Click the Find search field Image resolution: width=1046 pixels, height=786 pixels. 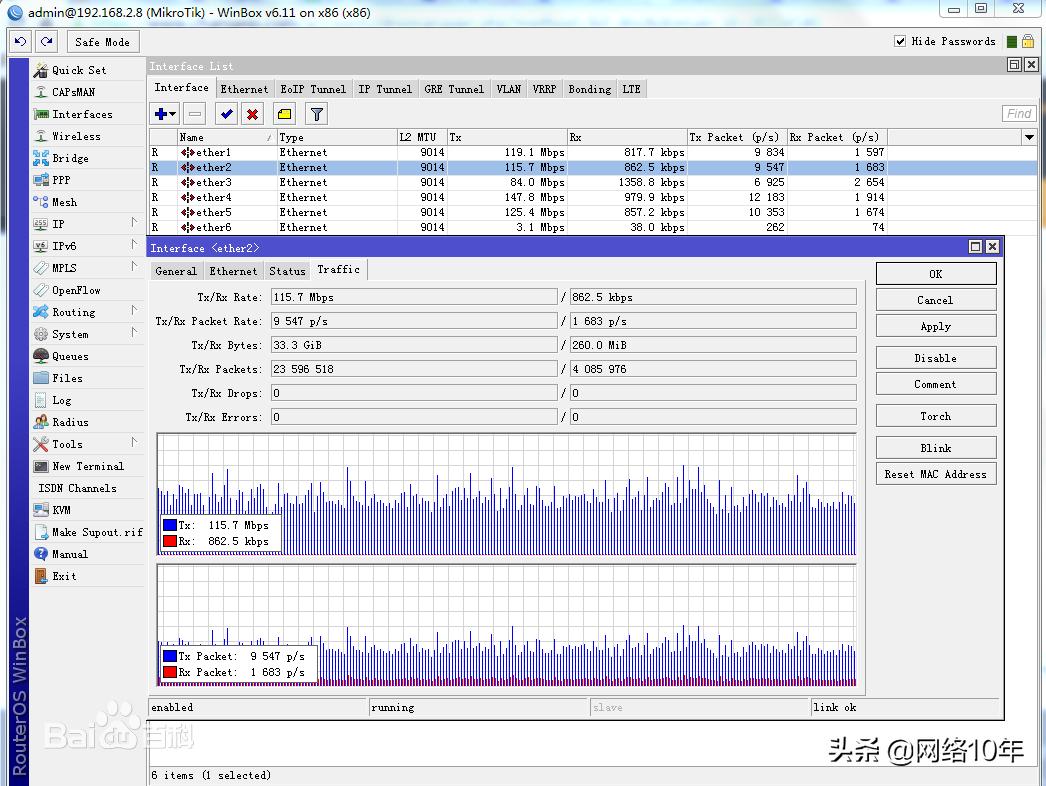[1019, 114]
